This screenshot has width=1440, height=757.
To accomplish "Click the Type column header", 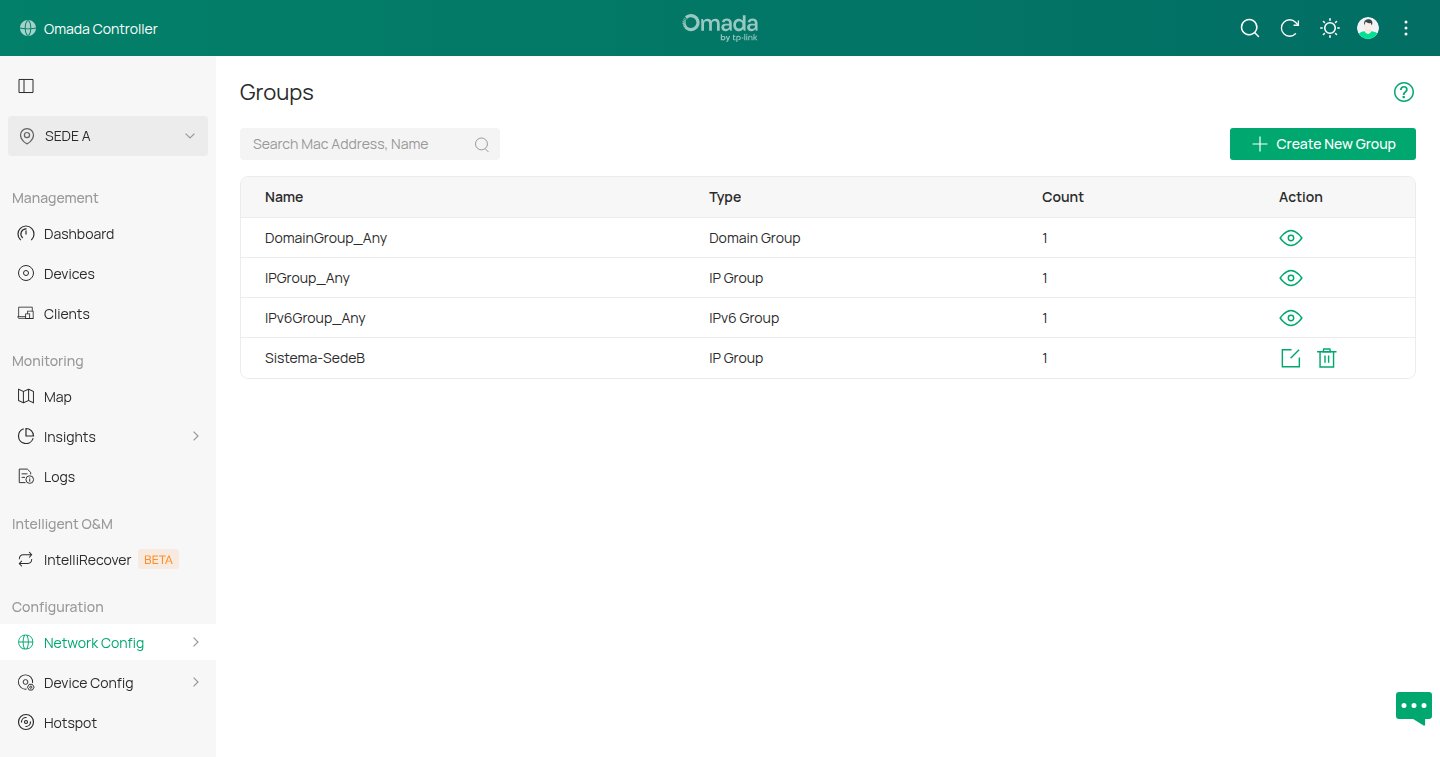I will tap(725, 197).
